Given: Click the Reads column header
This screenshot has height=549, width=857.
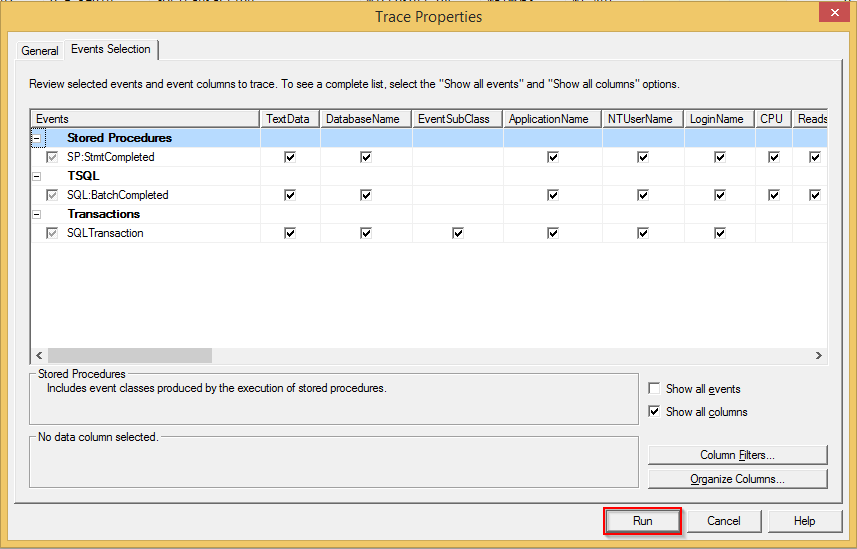Looking at the screenshot, I should point(811,119).
